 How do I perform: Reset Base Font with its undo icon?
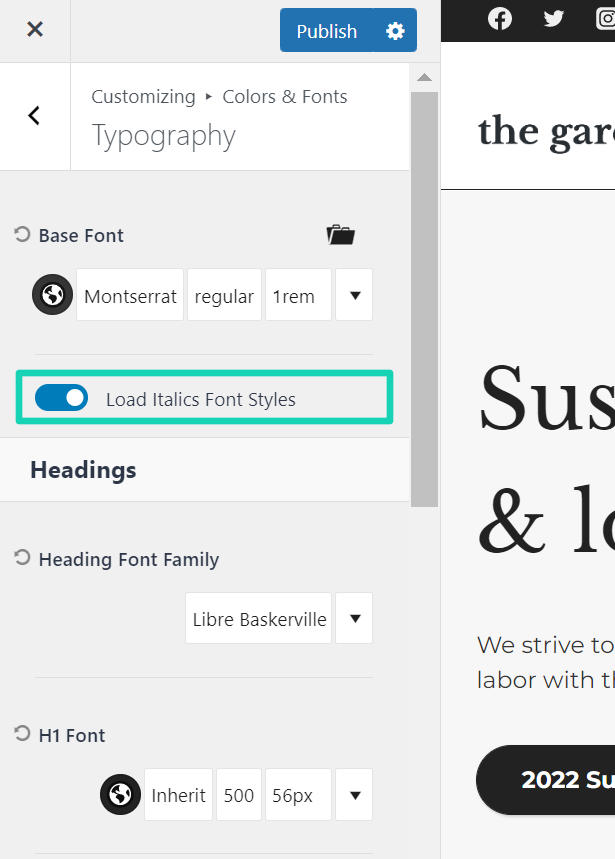click(22, 235)
